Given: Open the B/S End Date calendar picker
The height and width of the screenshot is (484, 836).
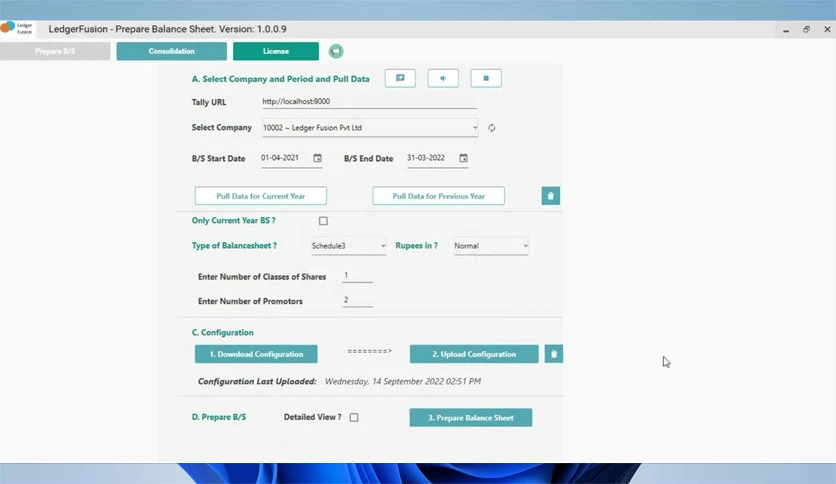Looking at the screenshot, I should pos(463,158).
